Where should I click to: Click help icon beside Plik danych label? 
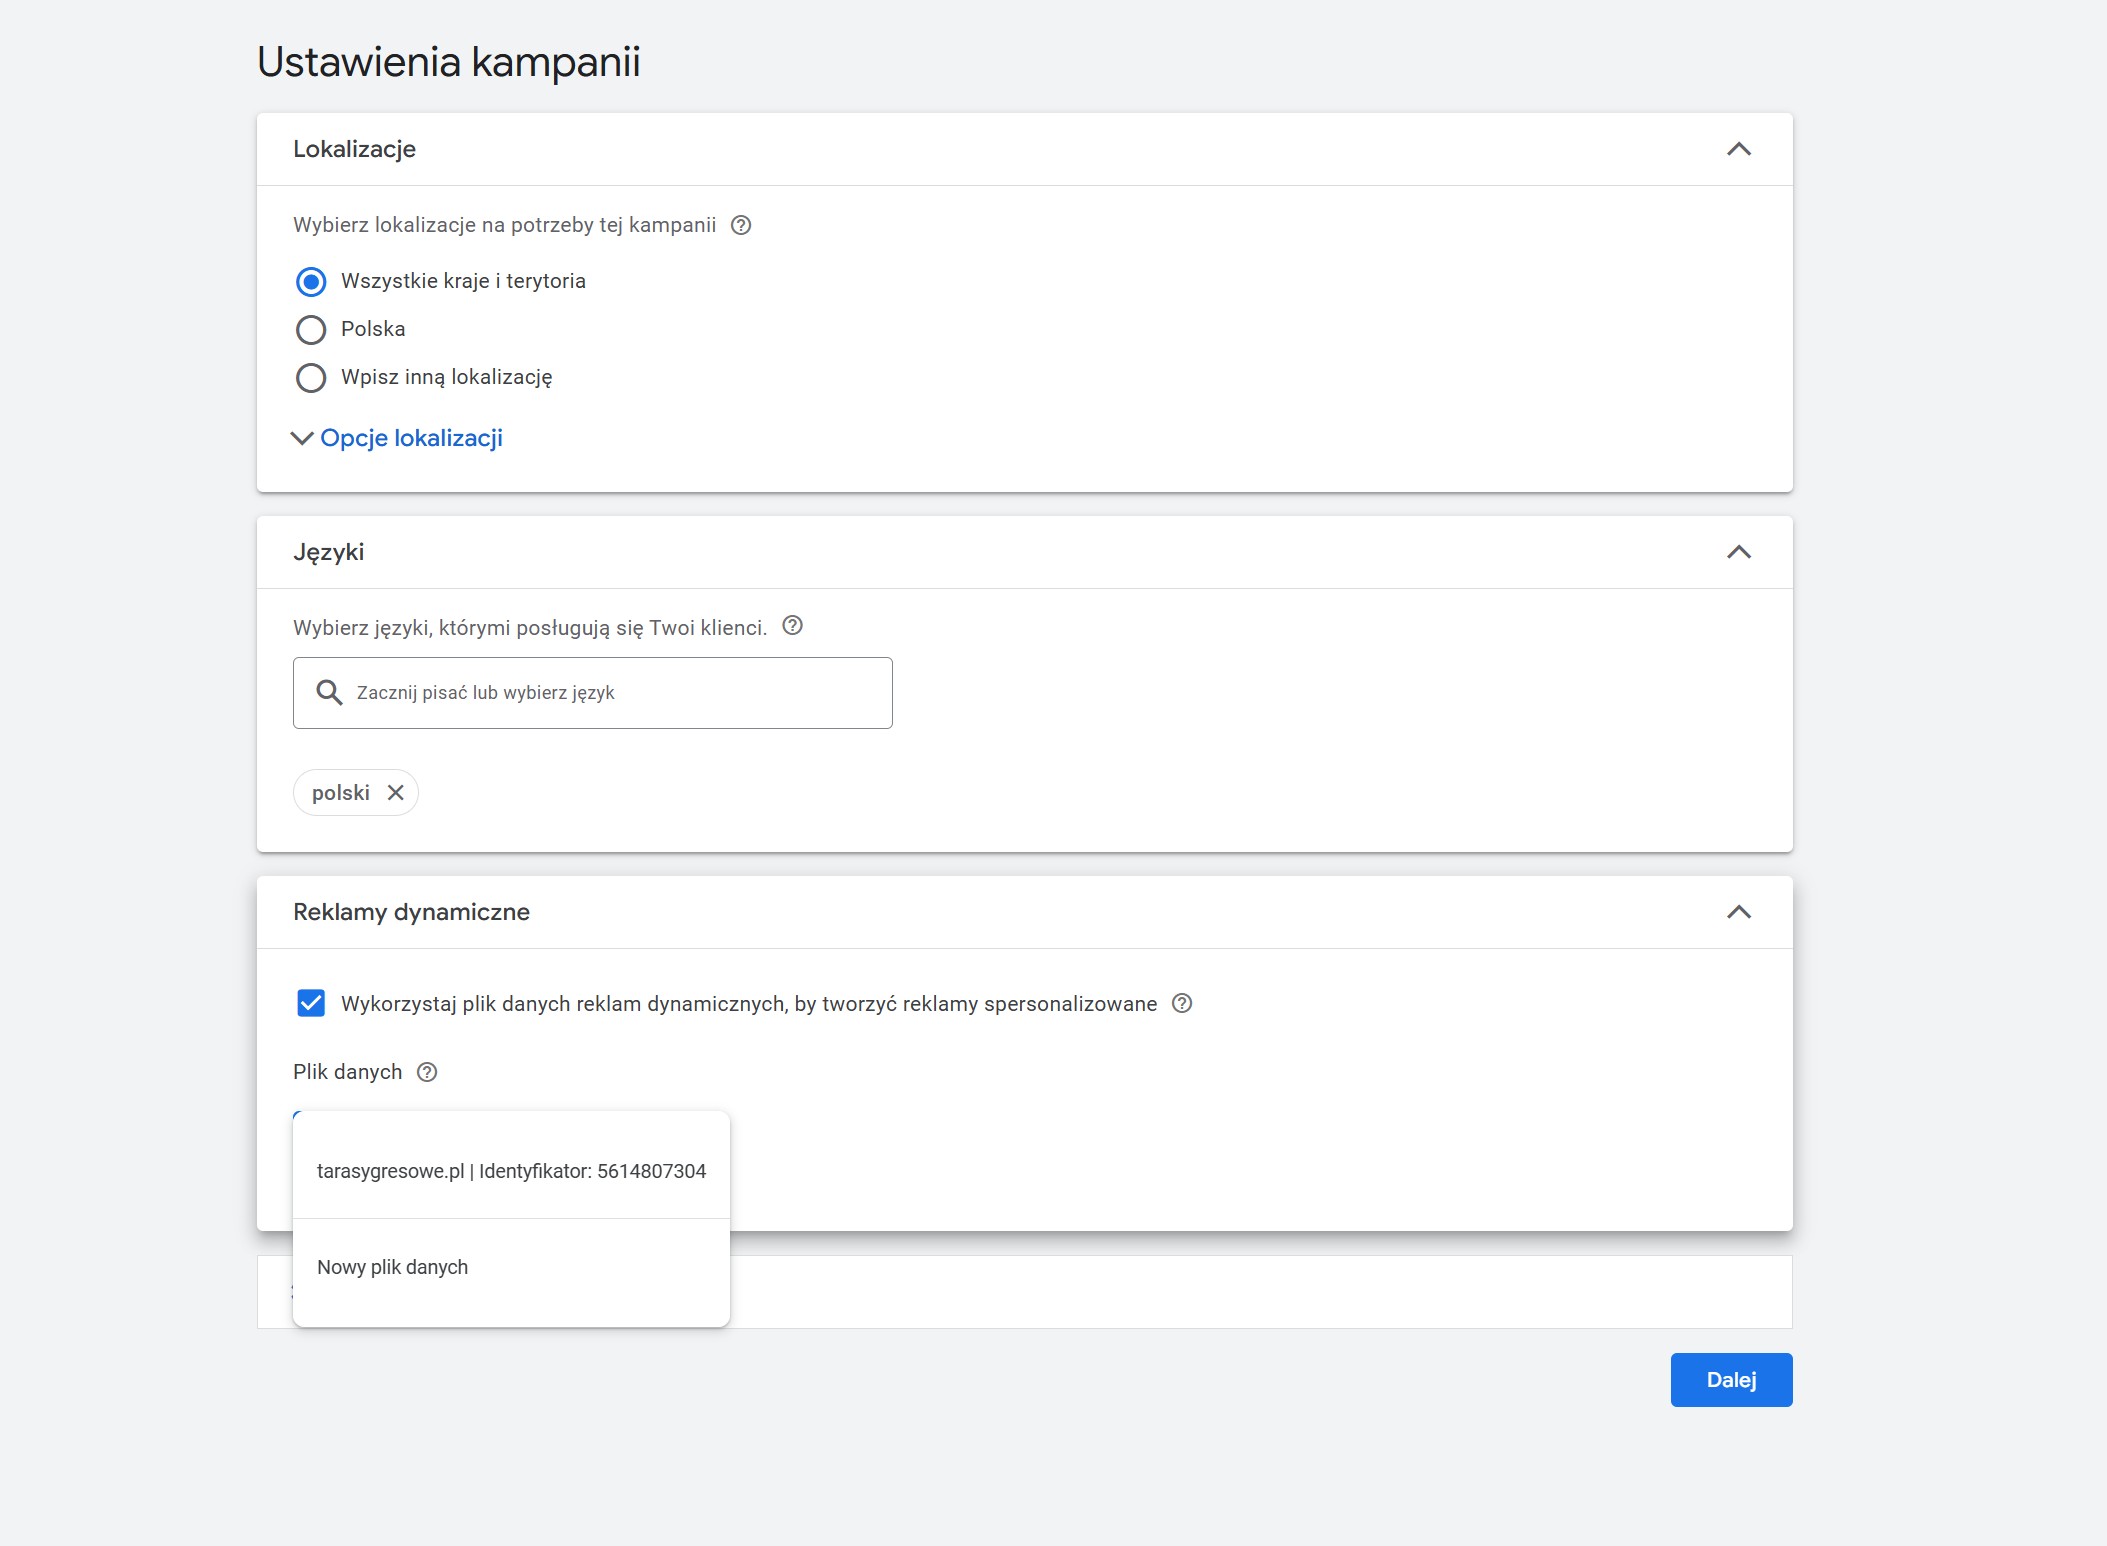(427, 1072)
